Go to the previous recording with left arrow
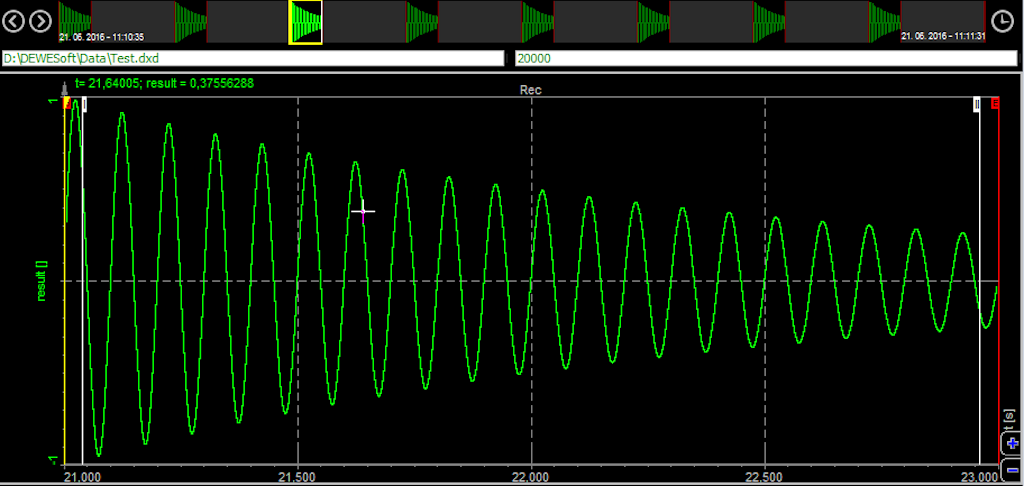 (14, 22)
